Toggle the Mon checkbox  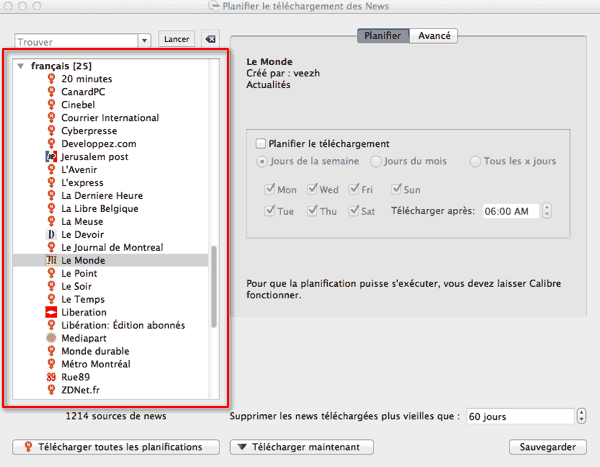click(x=270, y=189)
